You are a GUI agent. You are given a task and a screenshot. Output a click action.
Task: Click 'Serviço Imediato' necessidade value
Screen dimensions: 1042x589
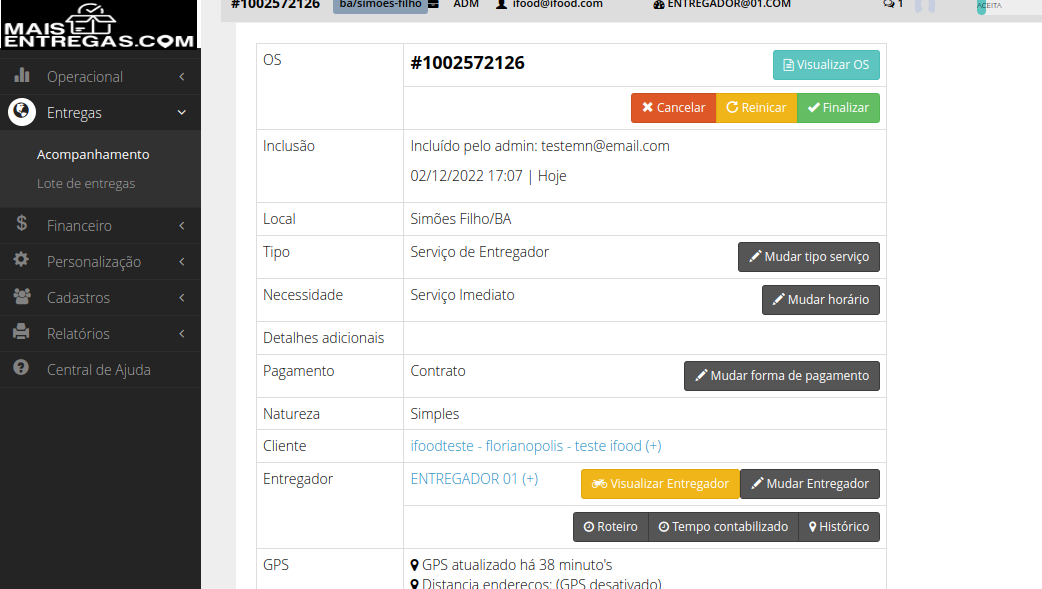tap(462, 295)
